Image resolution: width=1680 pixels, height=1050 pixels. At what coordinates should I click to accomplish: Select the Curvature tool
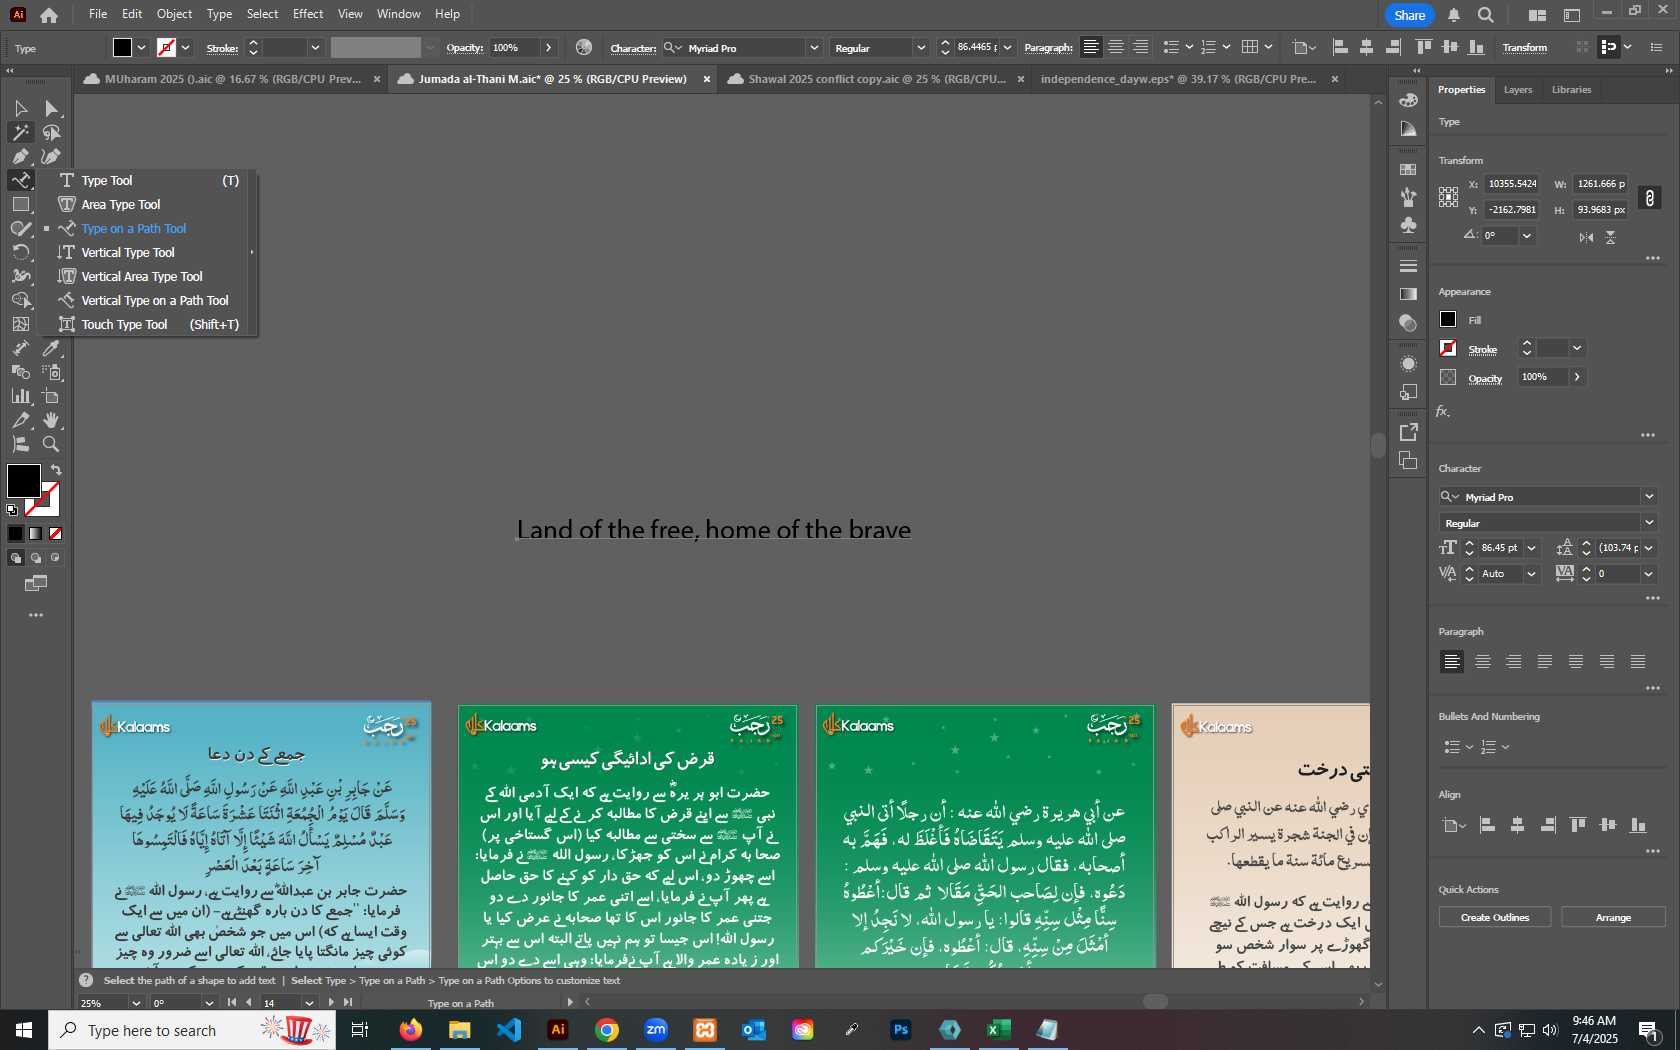(x=51, y=156)
